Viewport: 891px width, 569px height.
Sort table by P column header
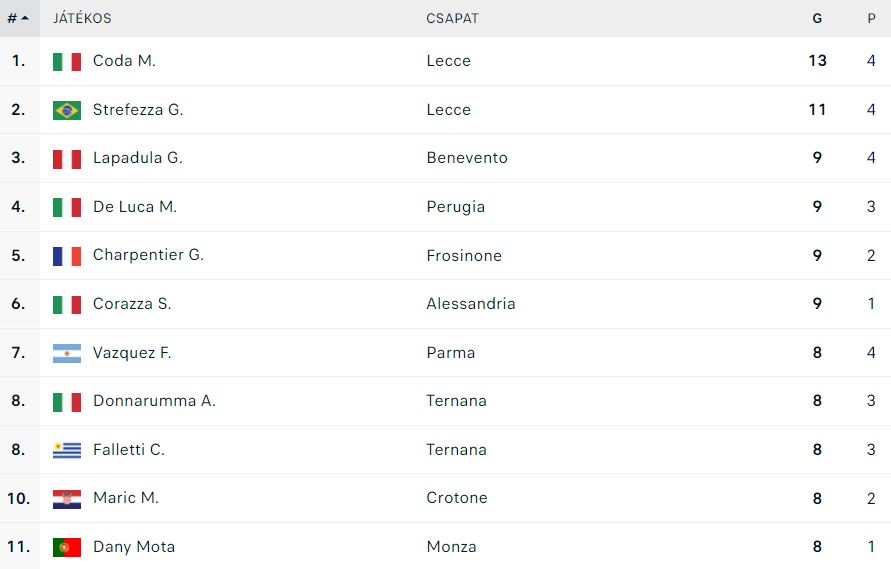coord(871,18)
